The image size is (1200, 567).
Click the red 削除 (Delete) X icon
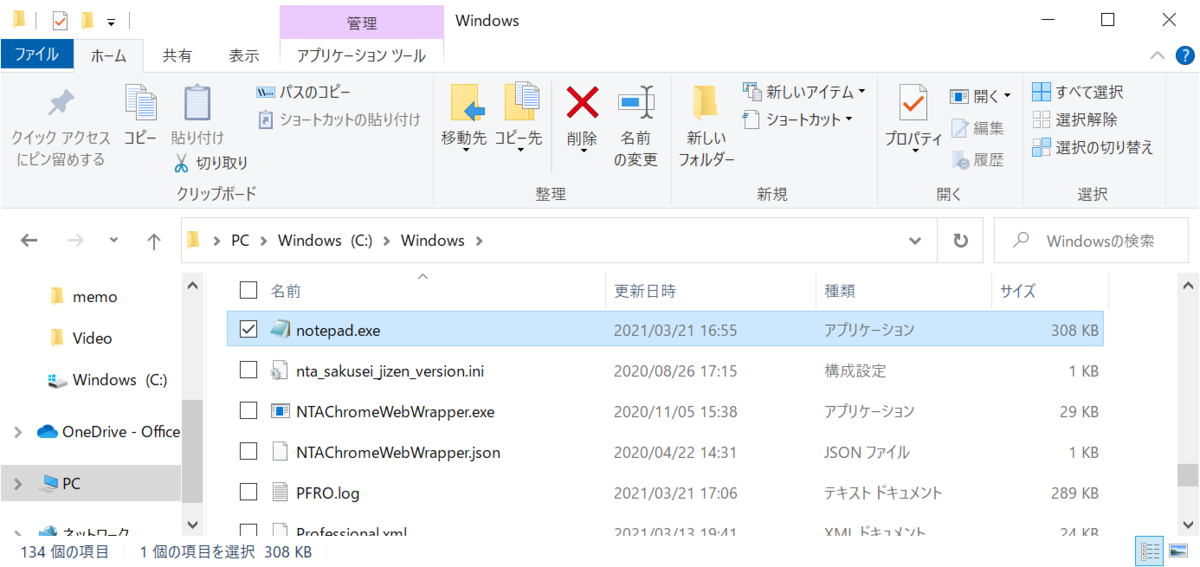point(582,102)
